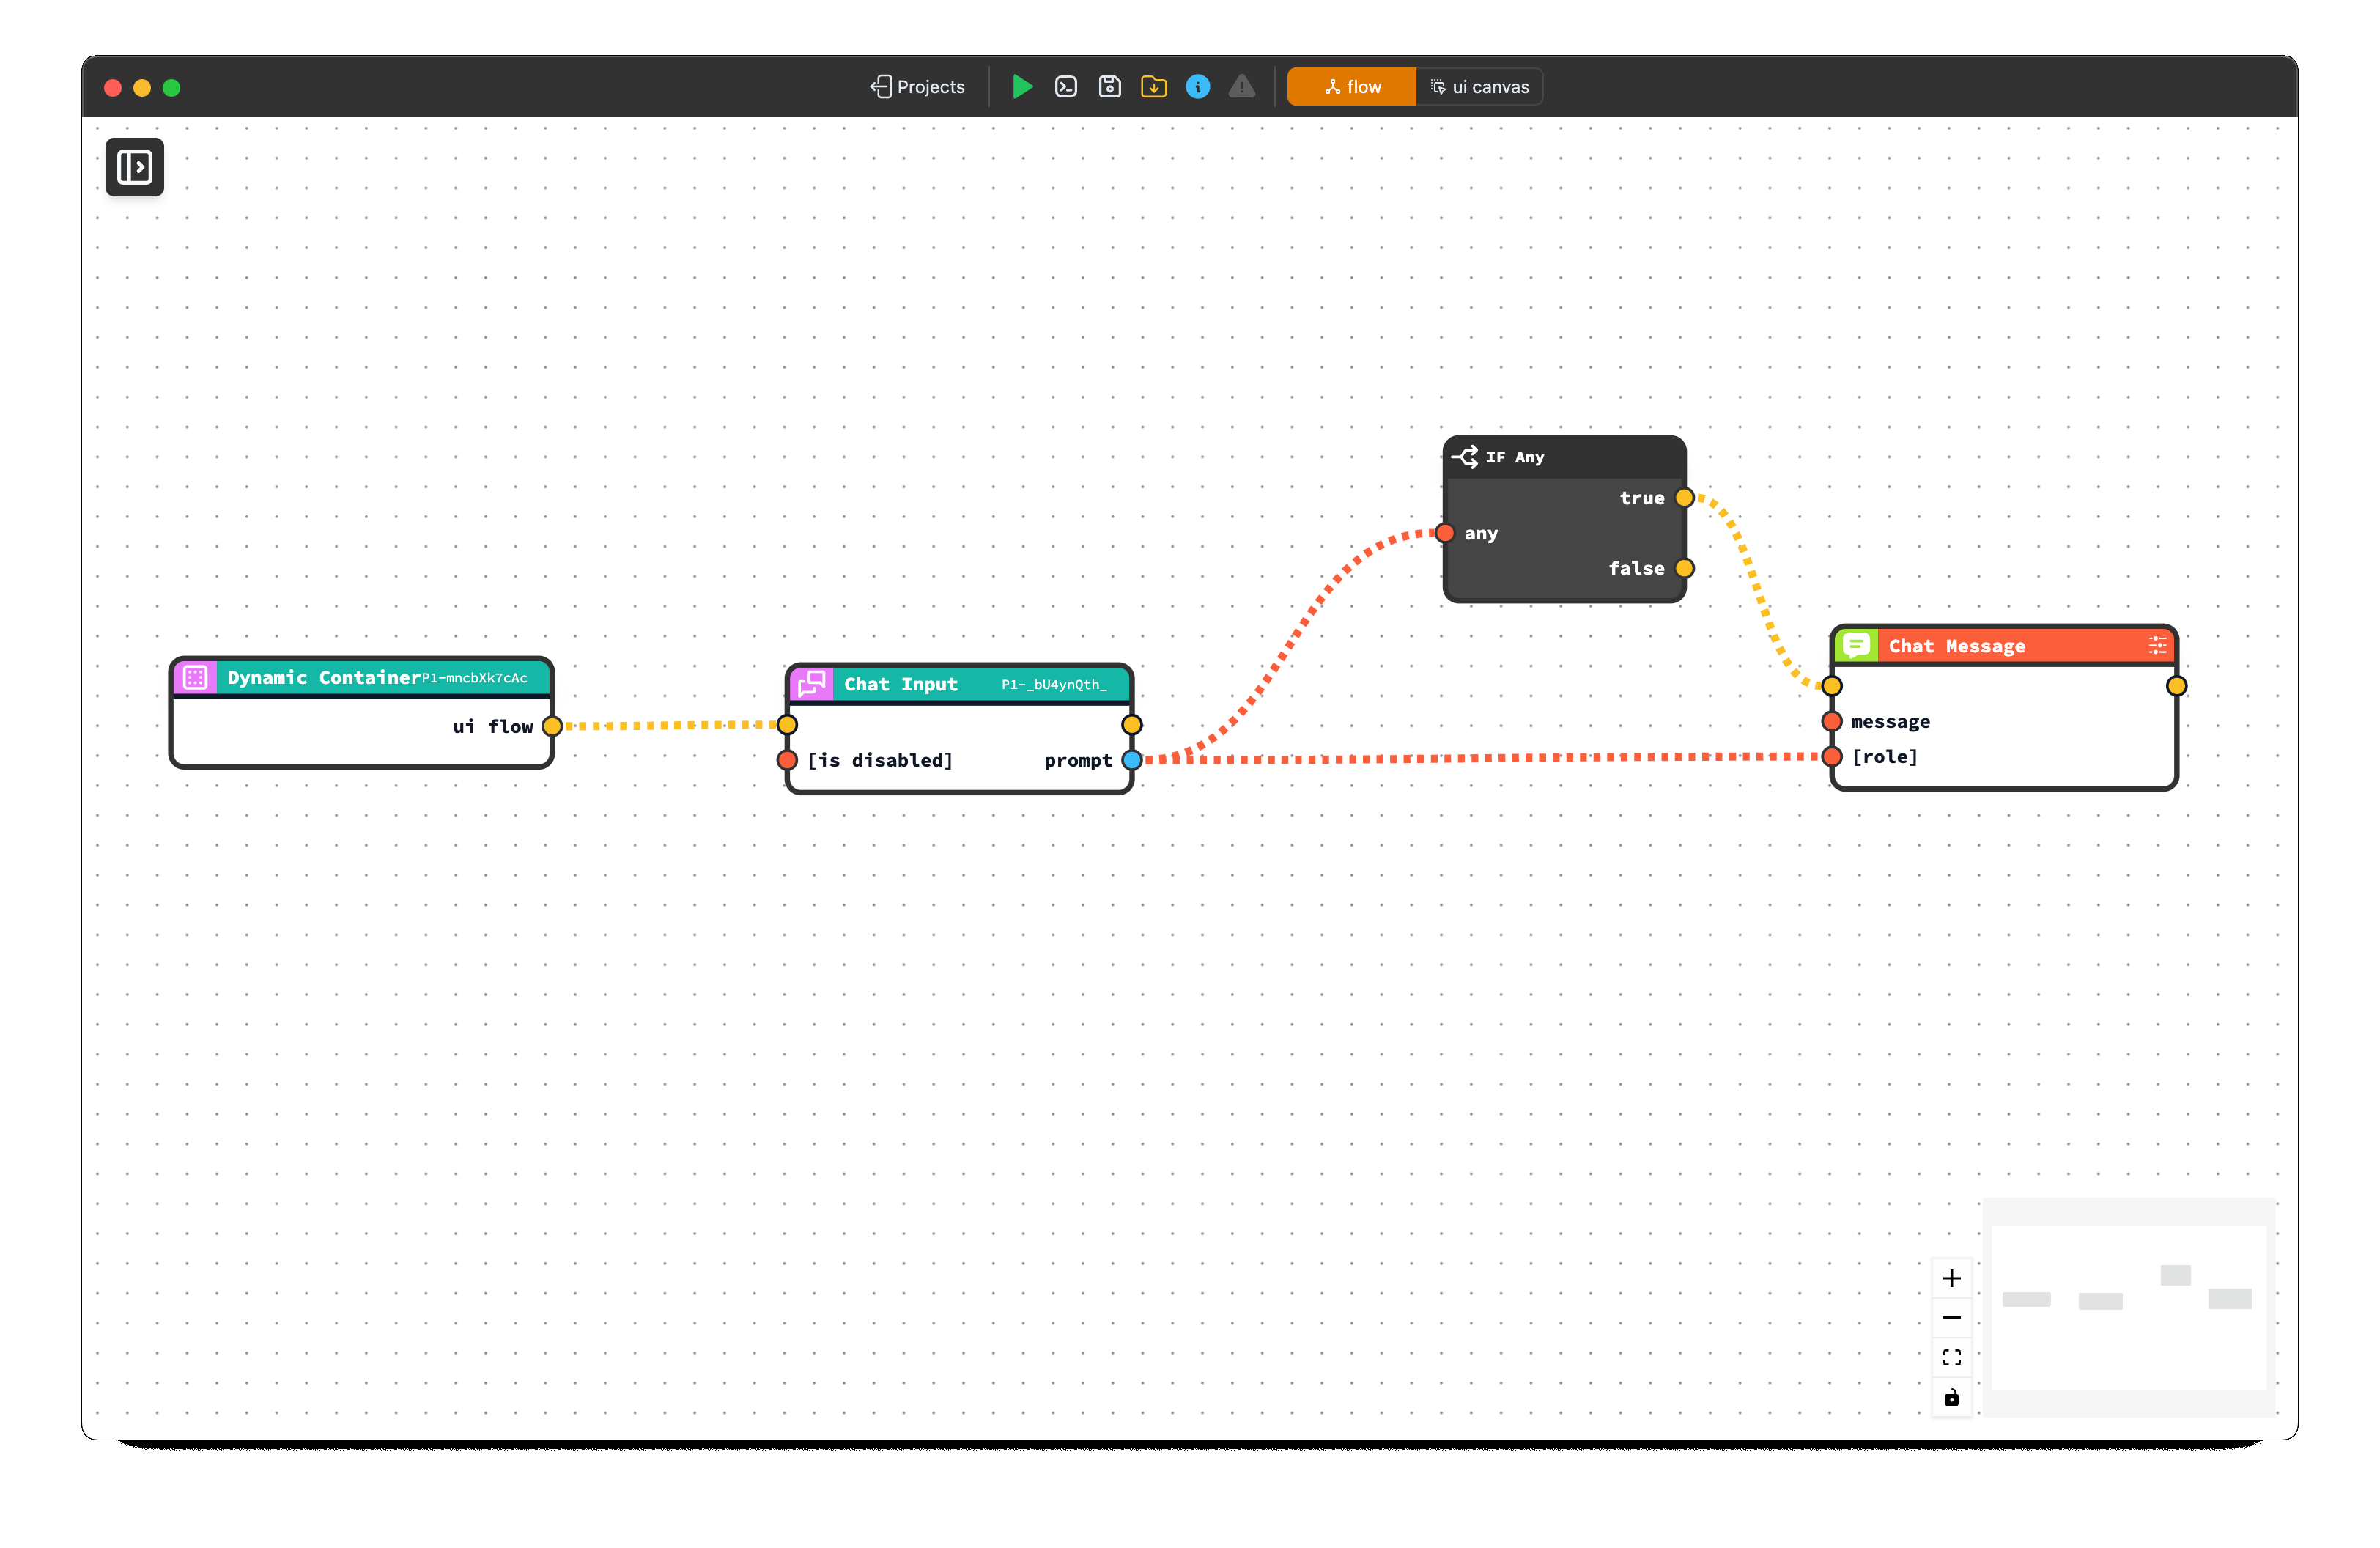Fit view using the fullscreen brackets icon
The width and height of the screenshot is (2380, 1548).
[1951, 1357]
